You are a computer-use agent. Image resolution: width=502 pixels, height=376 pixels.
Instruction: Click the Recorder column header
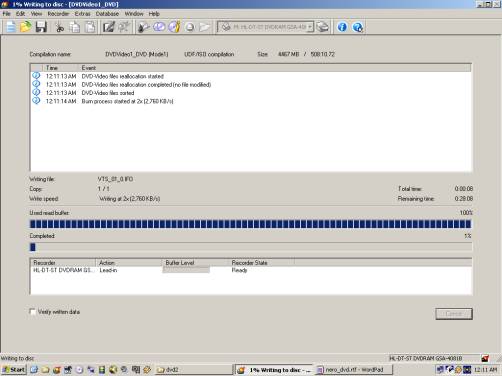(x=63, y=263)
